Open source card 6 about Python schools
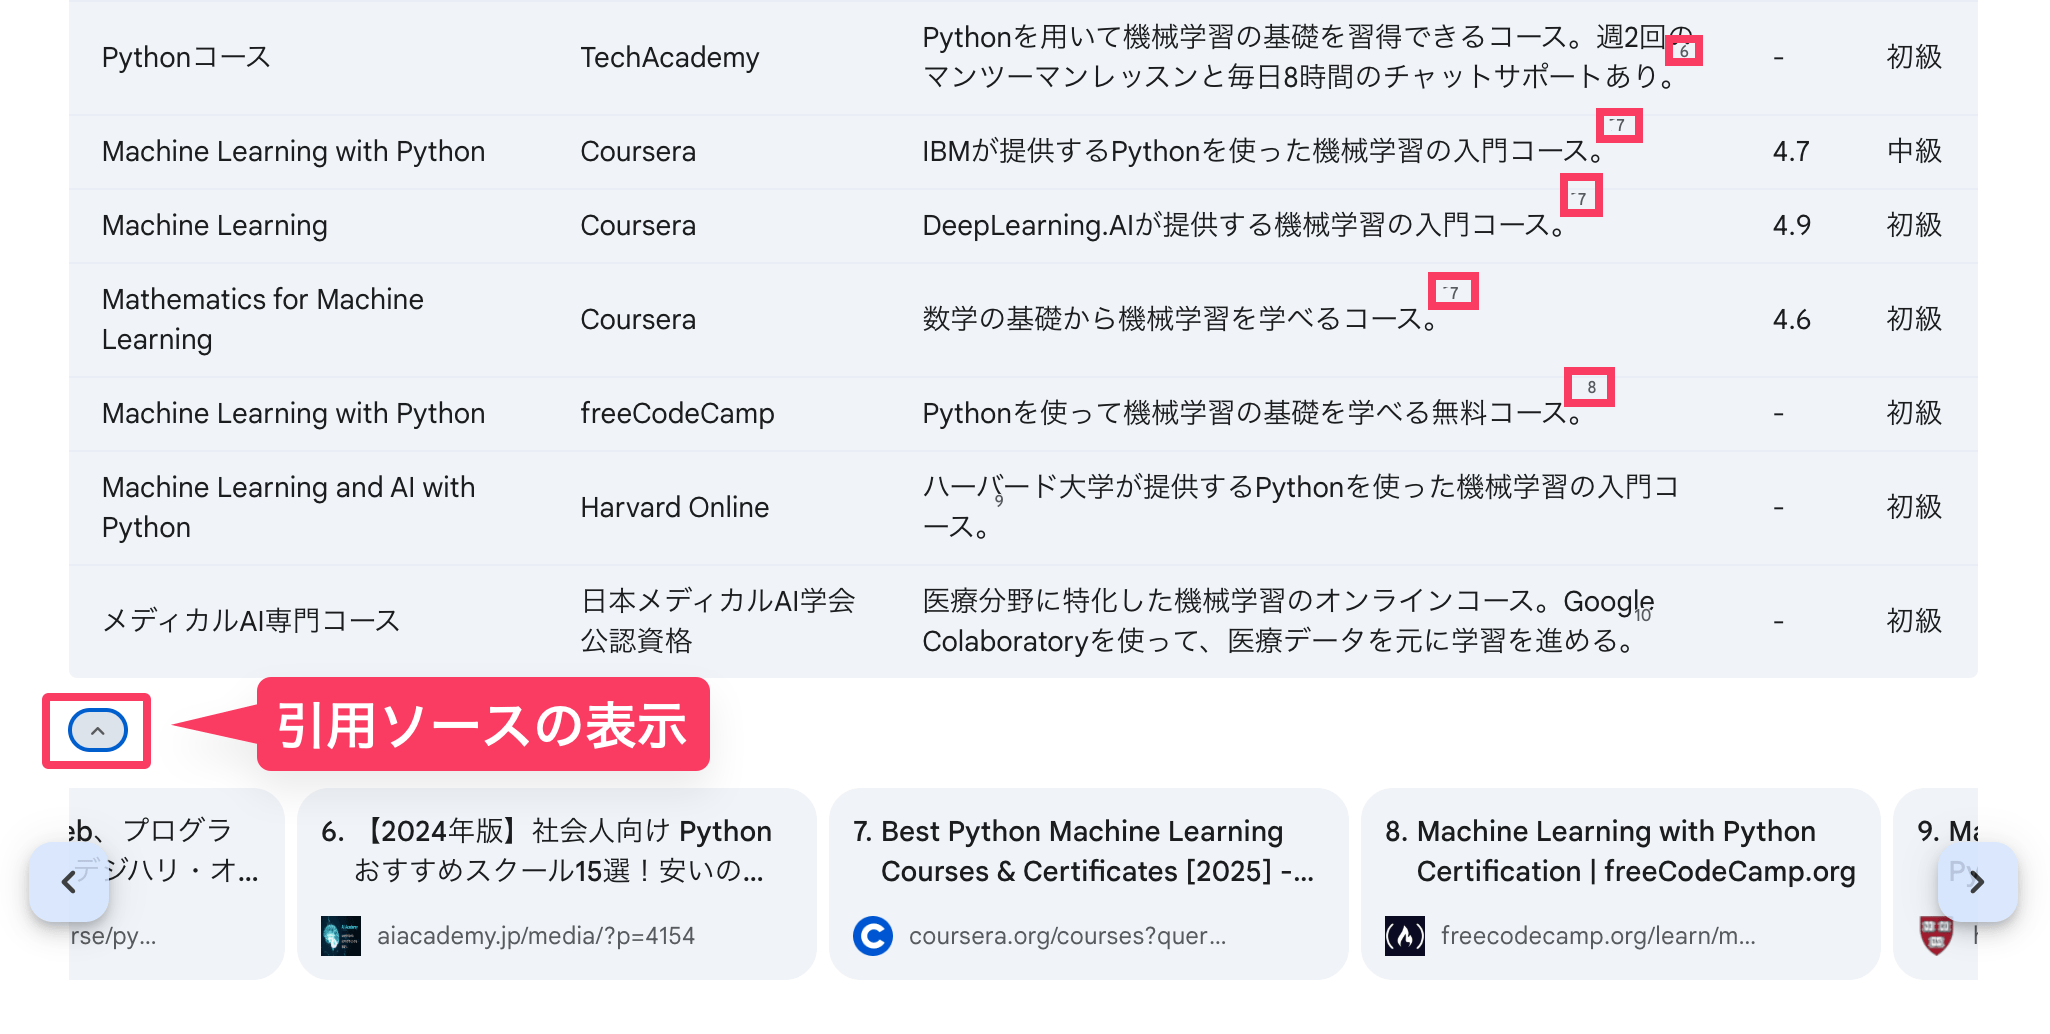 pos(556,851)
